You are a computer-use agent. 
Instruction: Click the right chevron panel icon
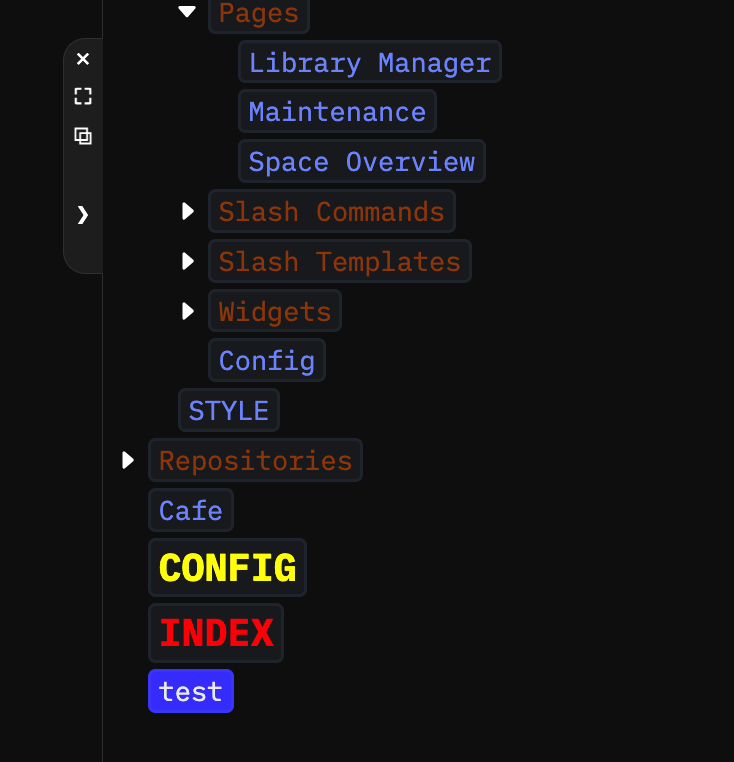pyautogui.click(x=83, y=214)
